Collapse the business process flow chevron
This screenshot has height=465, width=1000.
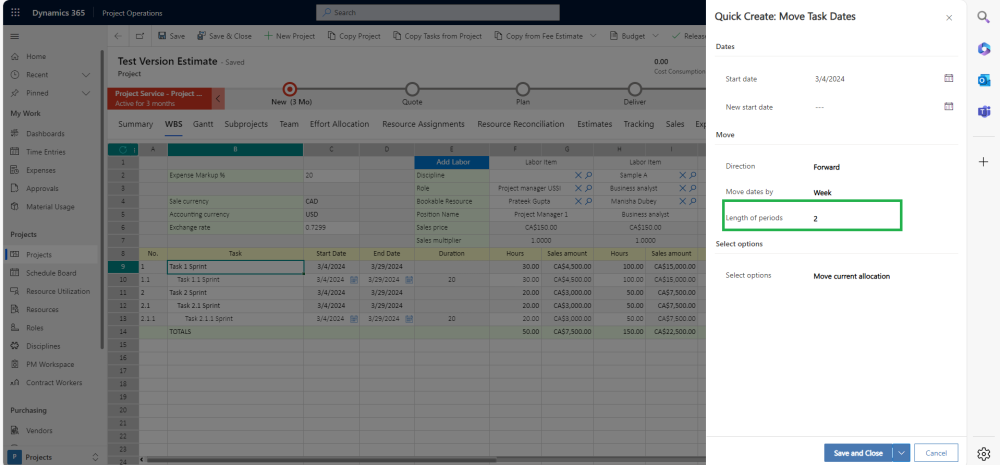217,98
